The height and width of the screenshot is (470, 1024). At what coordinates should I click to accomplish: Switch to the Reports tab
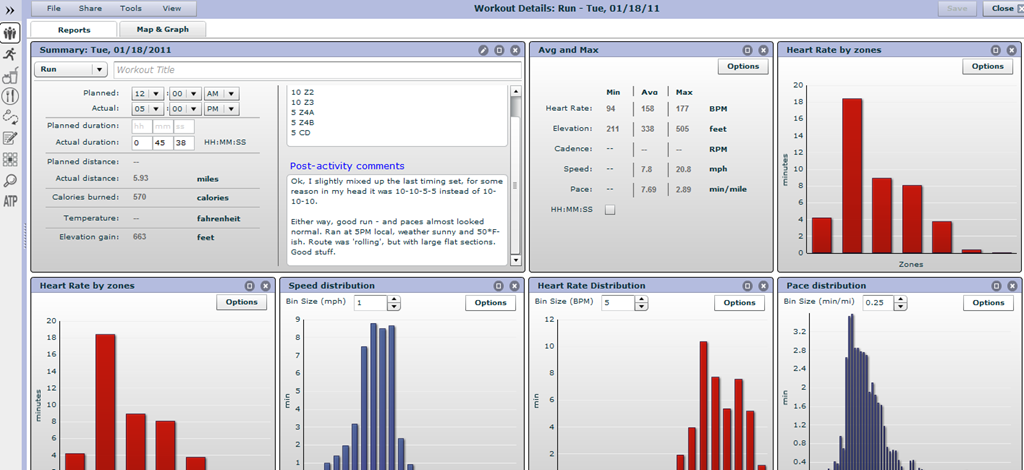click(x=74, y=29)
